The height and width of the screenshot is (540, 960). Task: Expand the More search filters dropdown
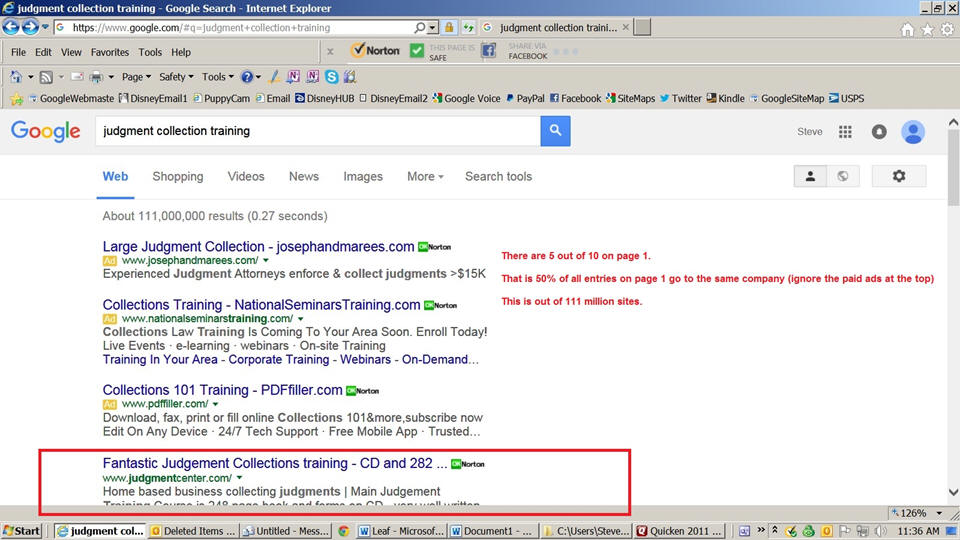425,176
